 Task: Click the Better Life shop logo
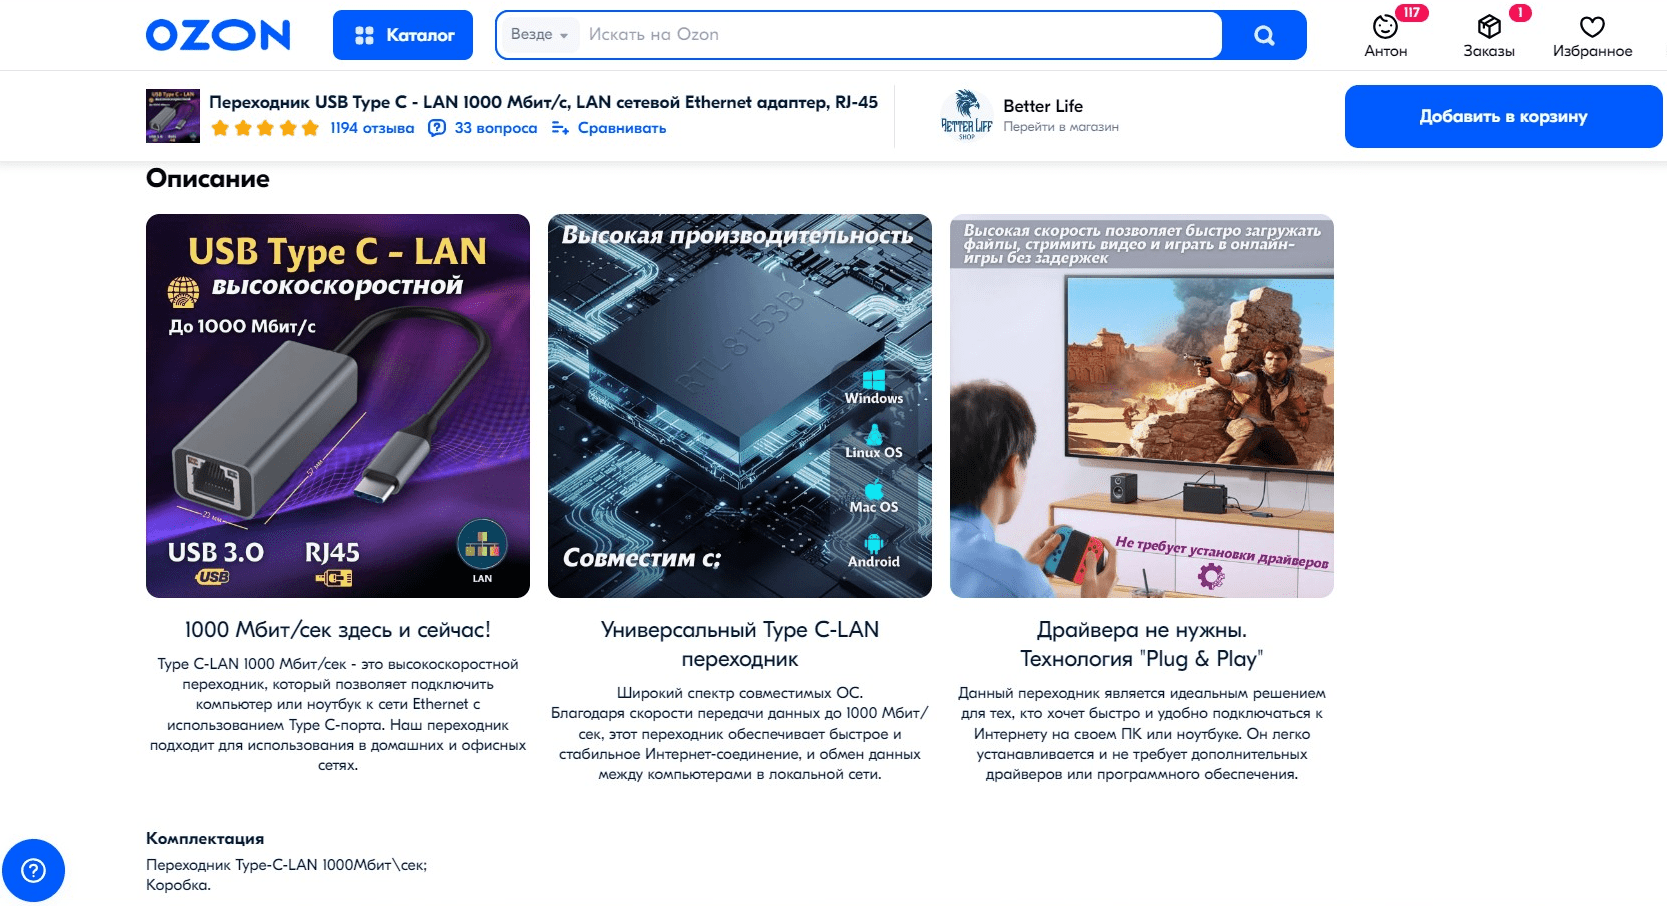tap(966, 115)
